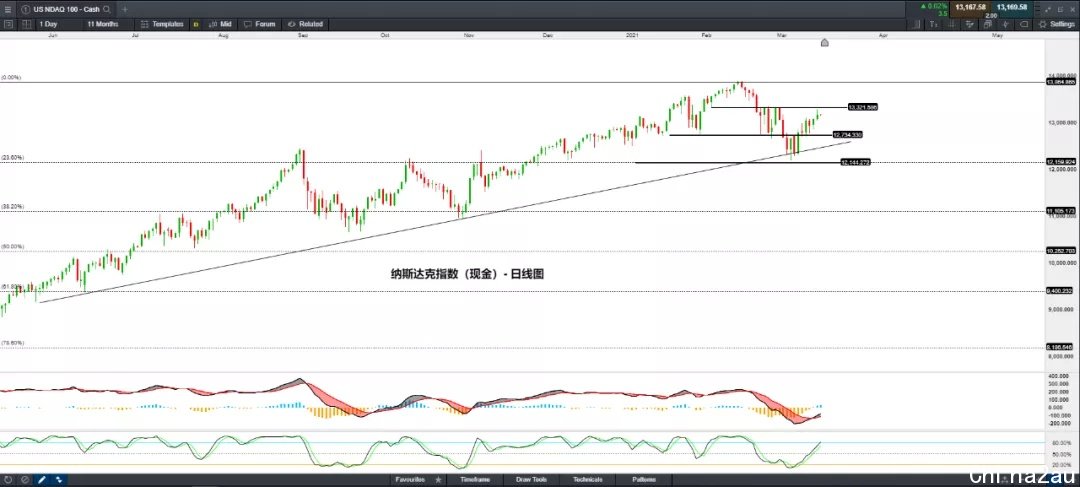Click the Chinese chart title annotation
The height and width of the screenshot is (487, 1080).
468,274
